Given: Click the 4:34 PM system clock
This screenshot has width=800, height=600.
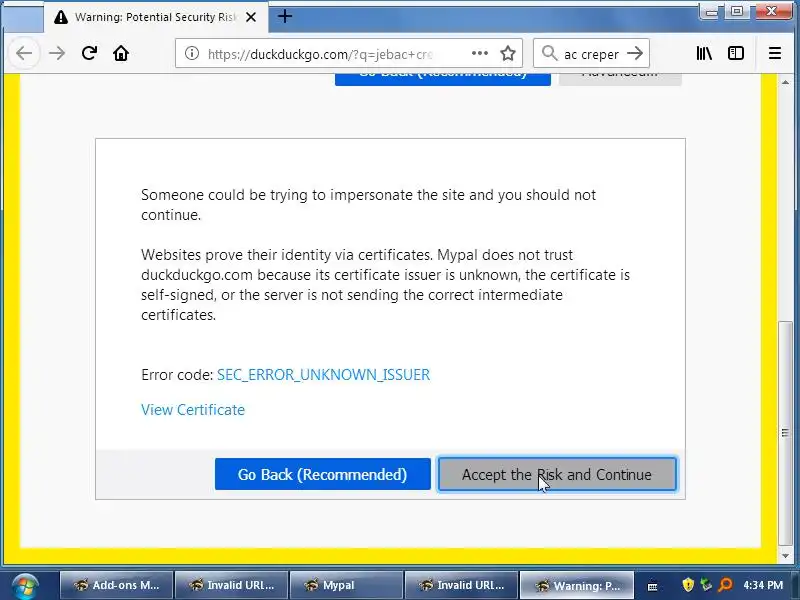Looking at the screenshot, I should coord(763,585).
